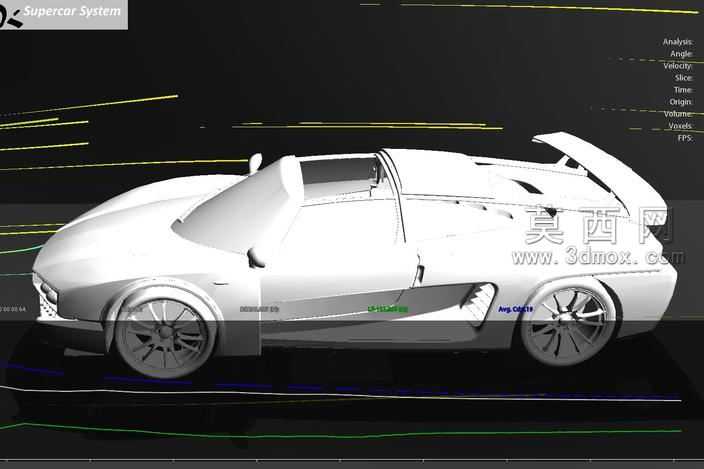The width and height of the screenshot is (704, 469).
Task: Click the white supercar 3D model
Action: coord(355,256)
